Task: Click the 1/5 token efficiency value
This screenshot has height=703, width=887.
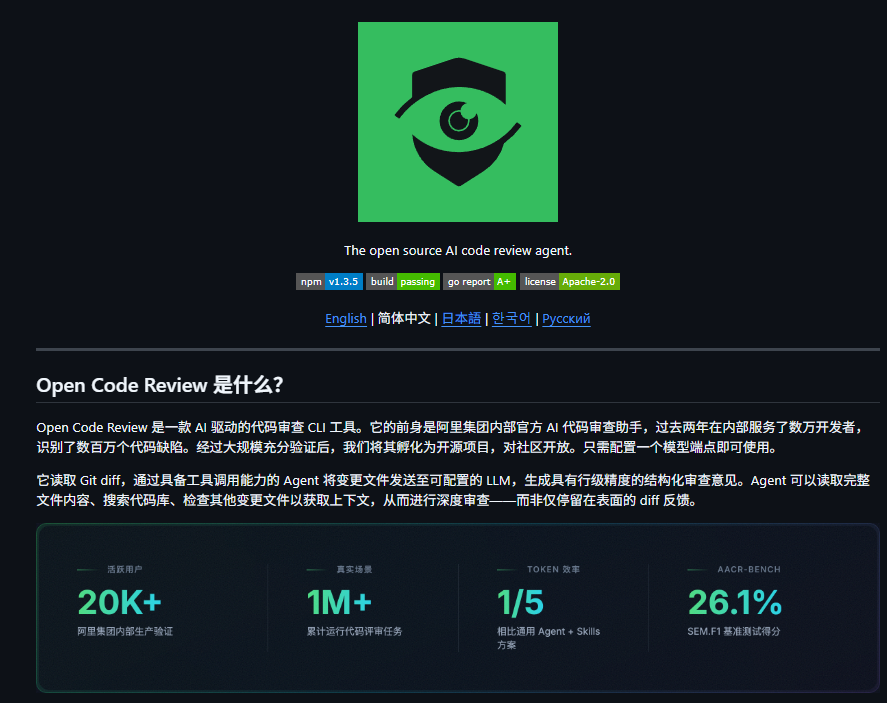Action: pyautogui.click(x=520, y=602)
